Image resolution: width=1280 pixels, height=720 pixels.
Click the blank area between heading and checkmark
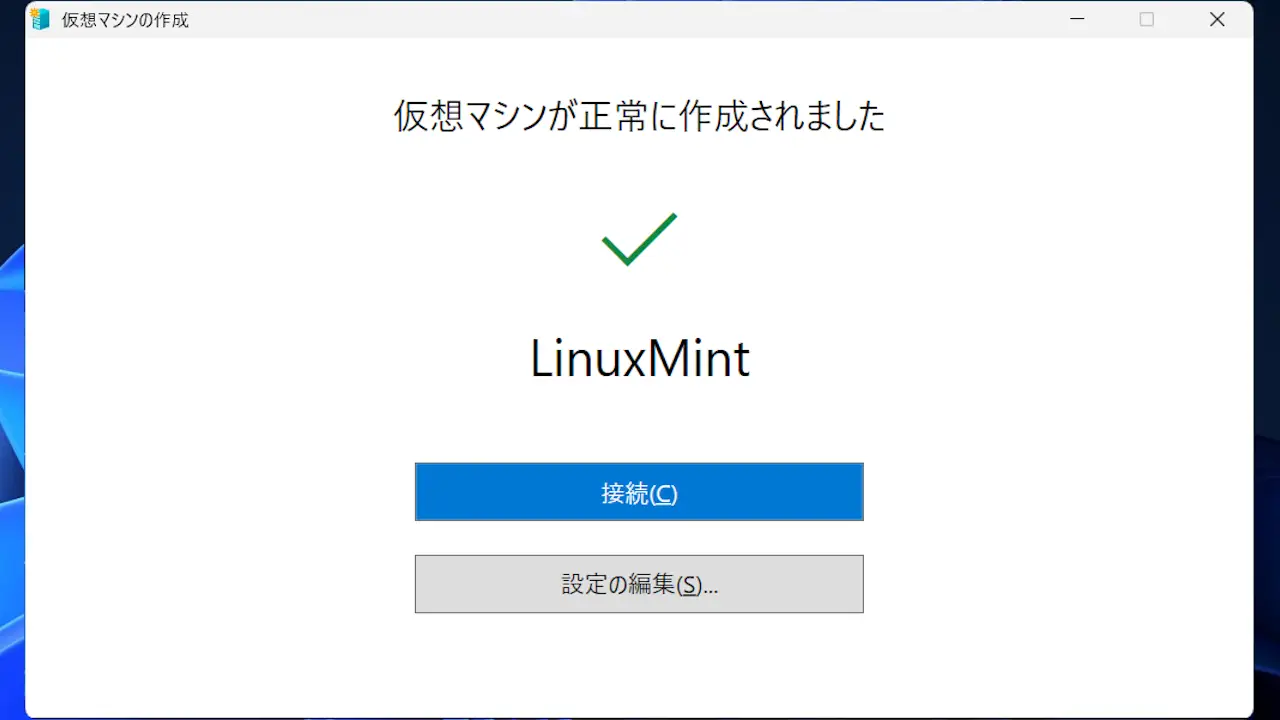[x=639, y=175]
